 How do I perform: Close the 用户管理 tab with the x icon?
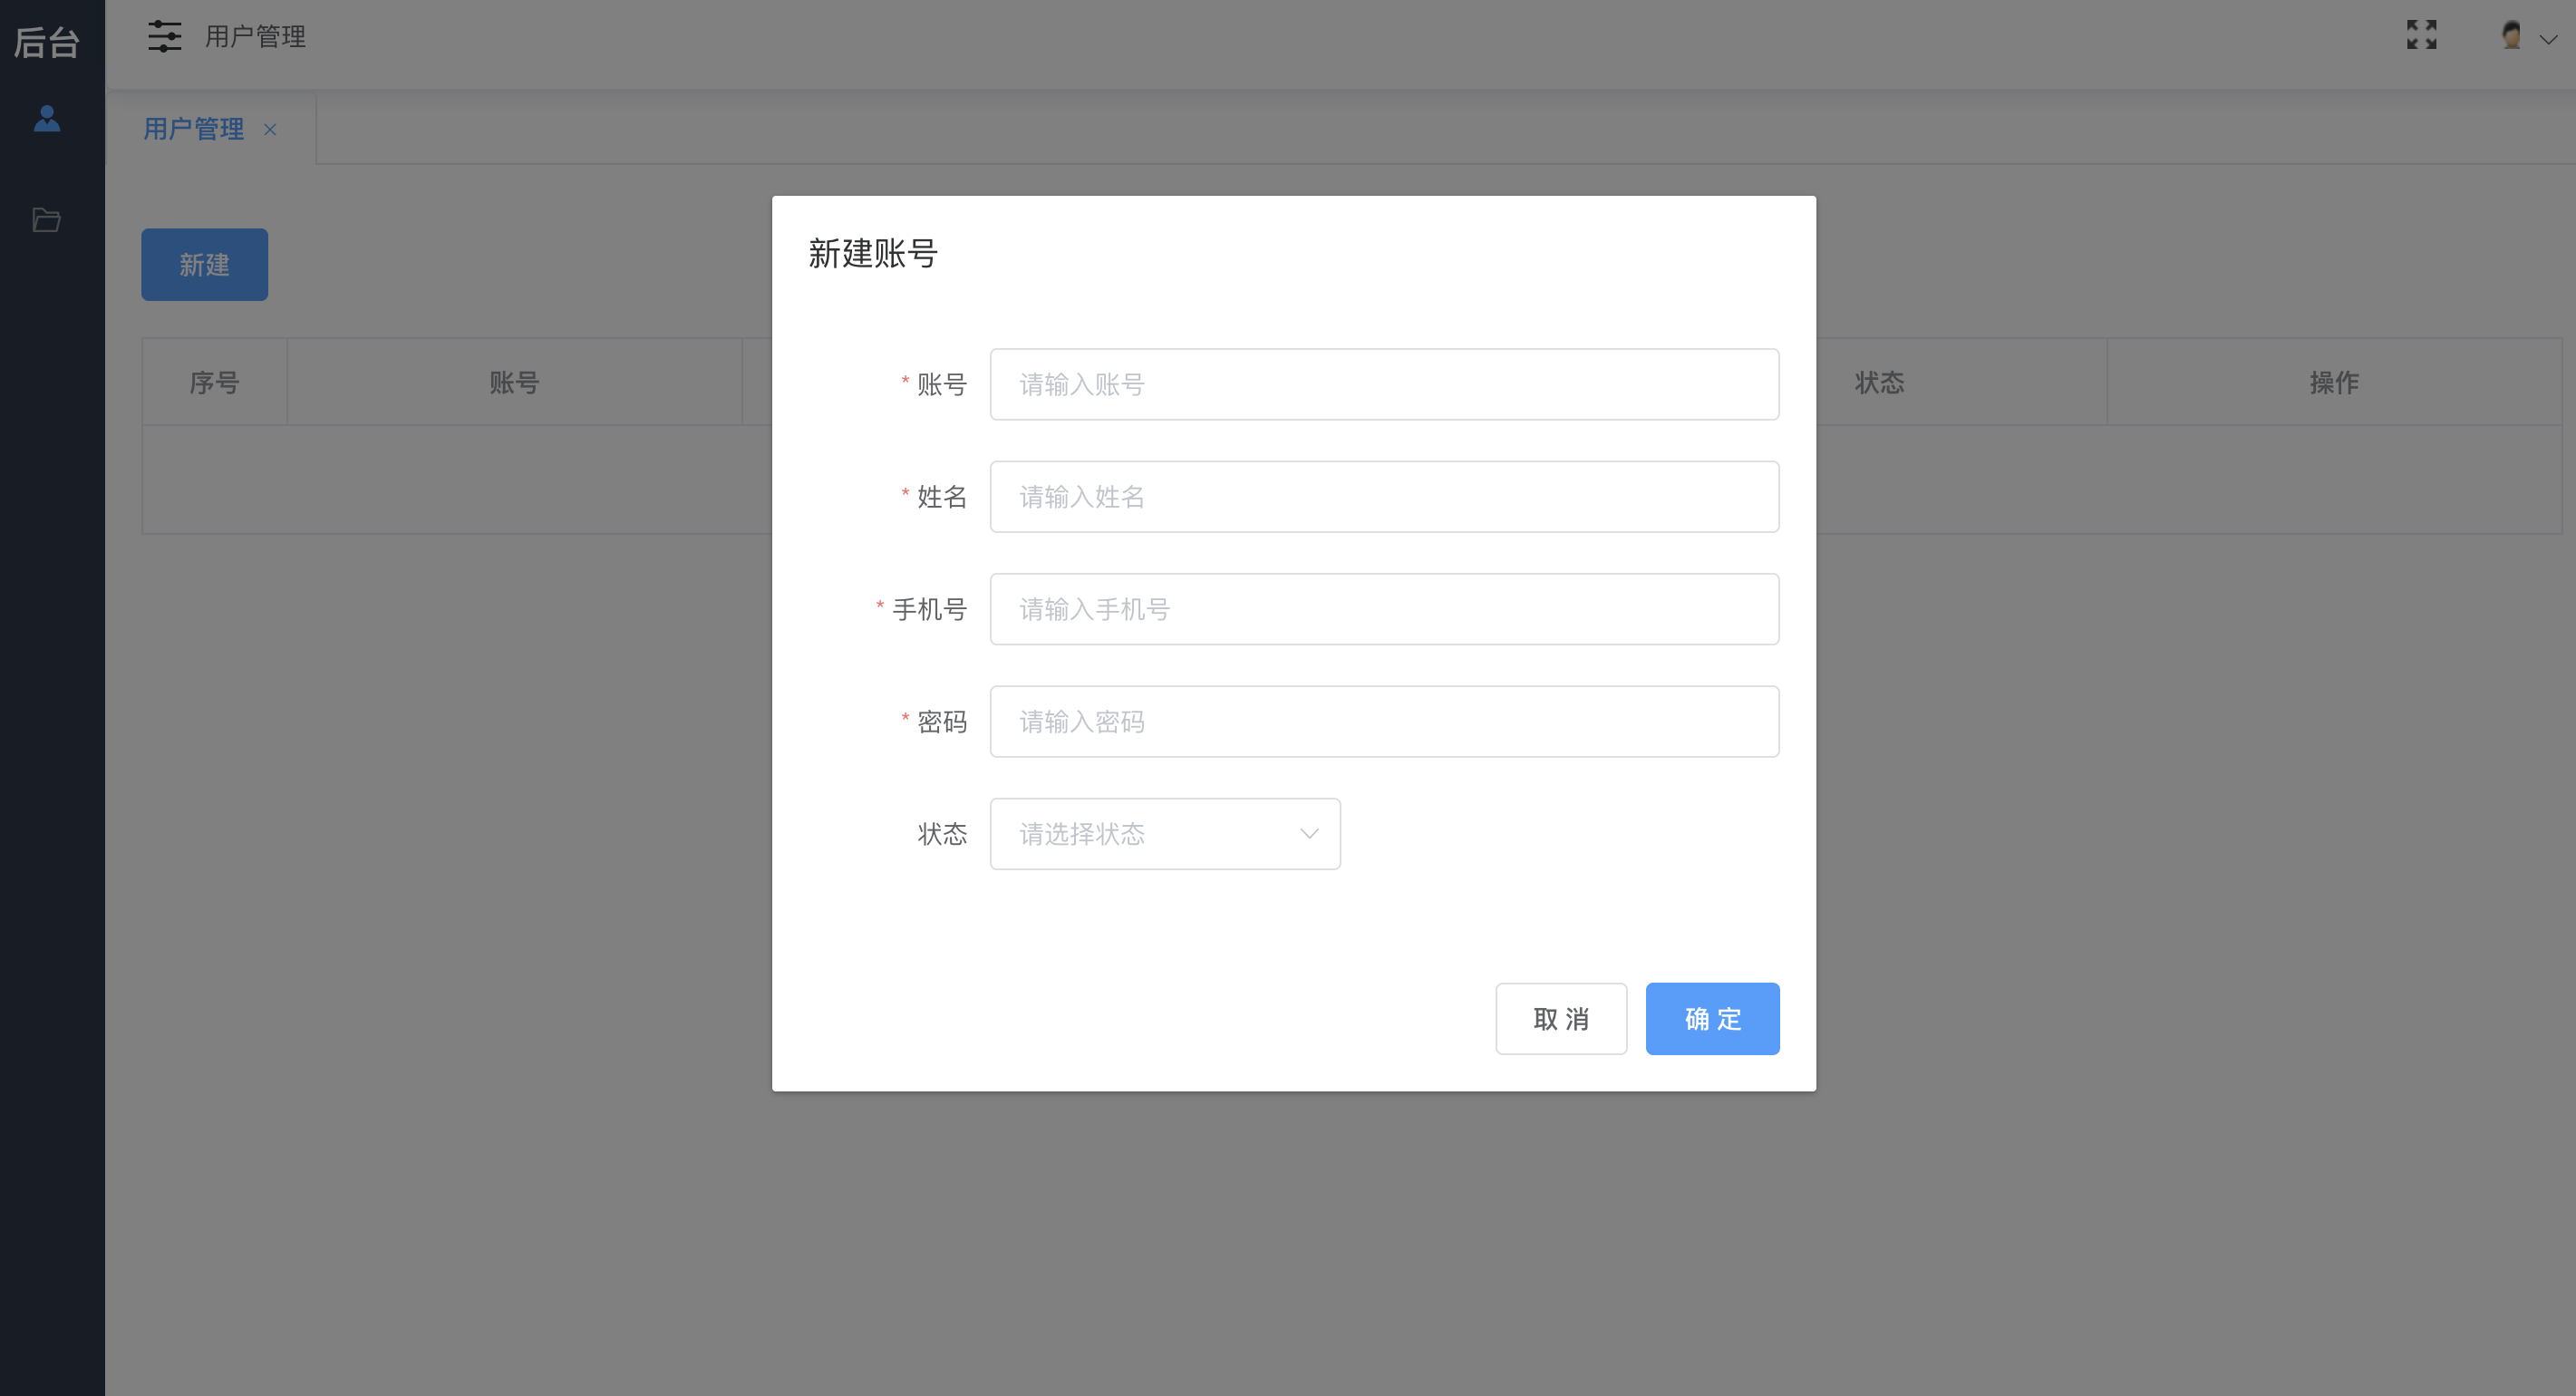coord(270,130)
